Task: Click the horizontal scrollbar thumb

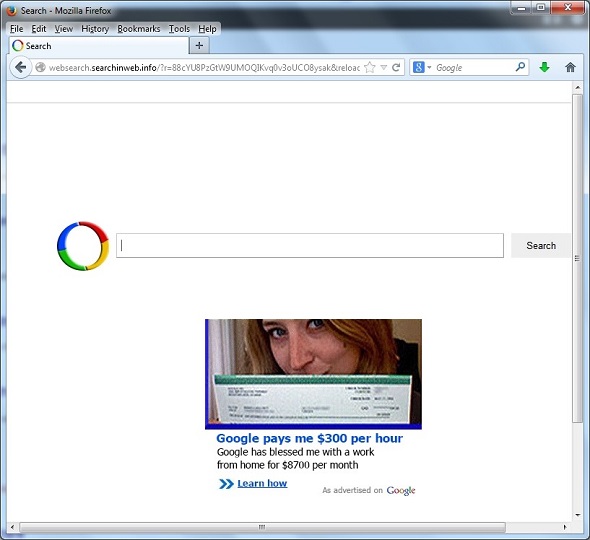Action: [x=262, y=527]
